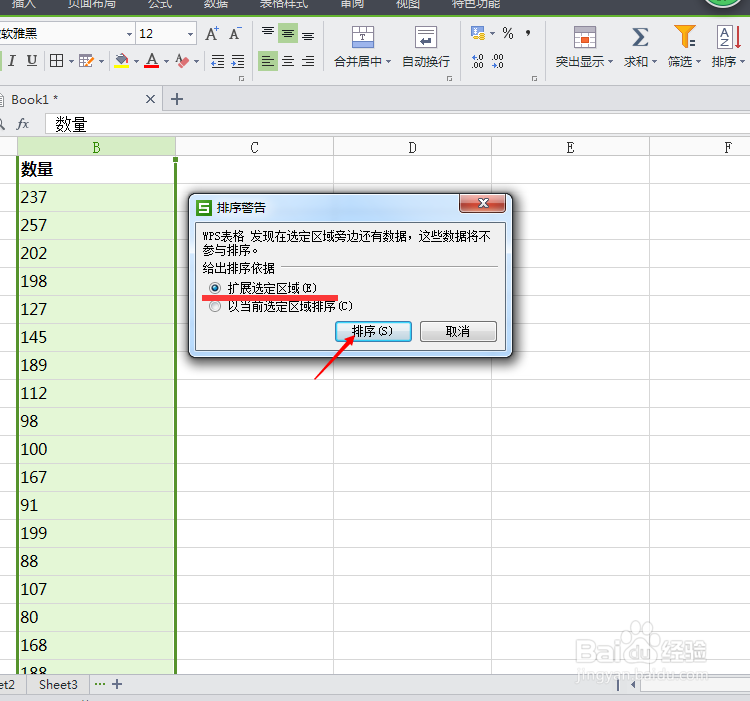750x701 pixels.
Task: Align text right
Action: [308, 61]
